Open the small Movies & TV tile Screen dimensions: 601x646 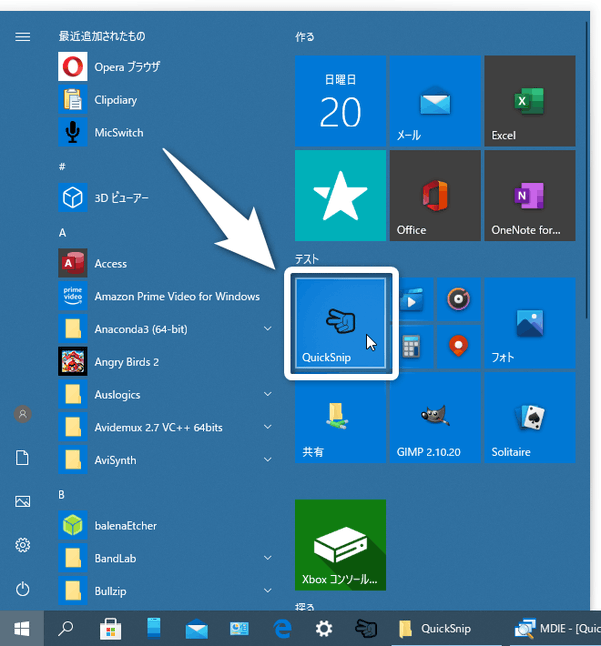(x=412, y=300)
